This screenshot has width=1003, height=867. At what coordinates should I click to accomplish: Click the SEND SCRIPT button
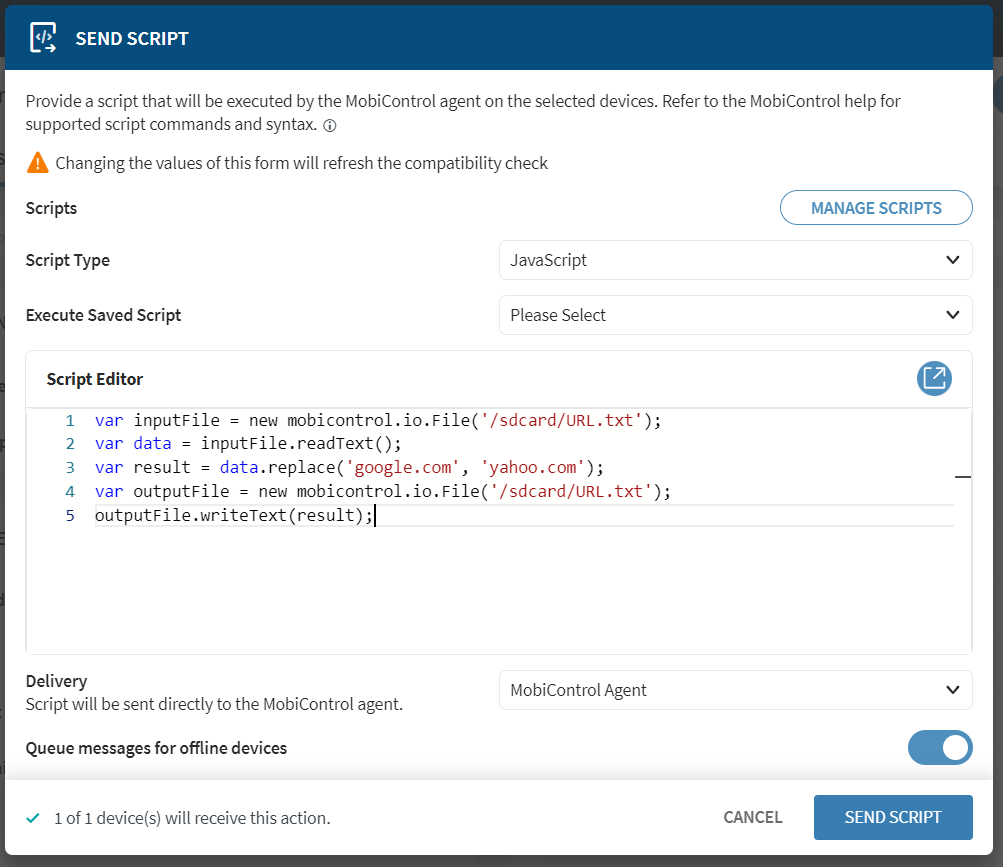892,817
